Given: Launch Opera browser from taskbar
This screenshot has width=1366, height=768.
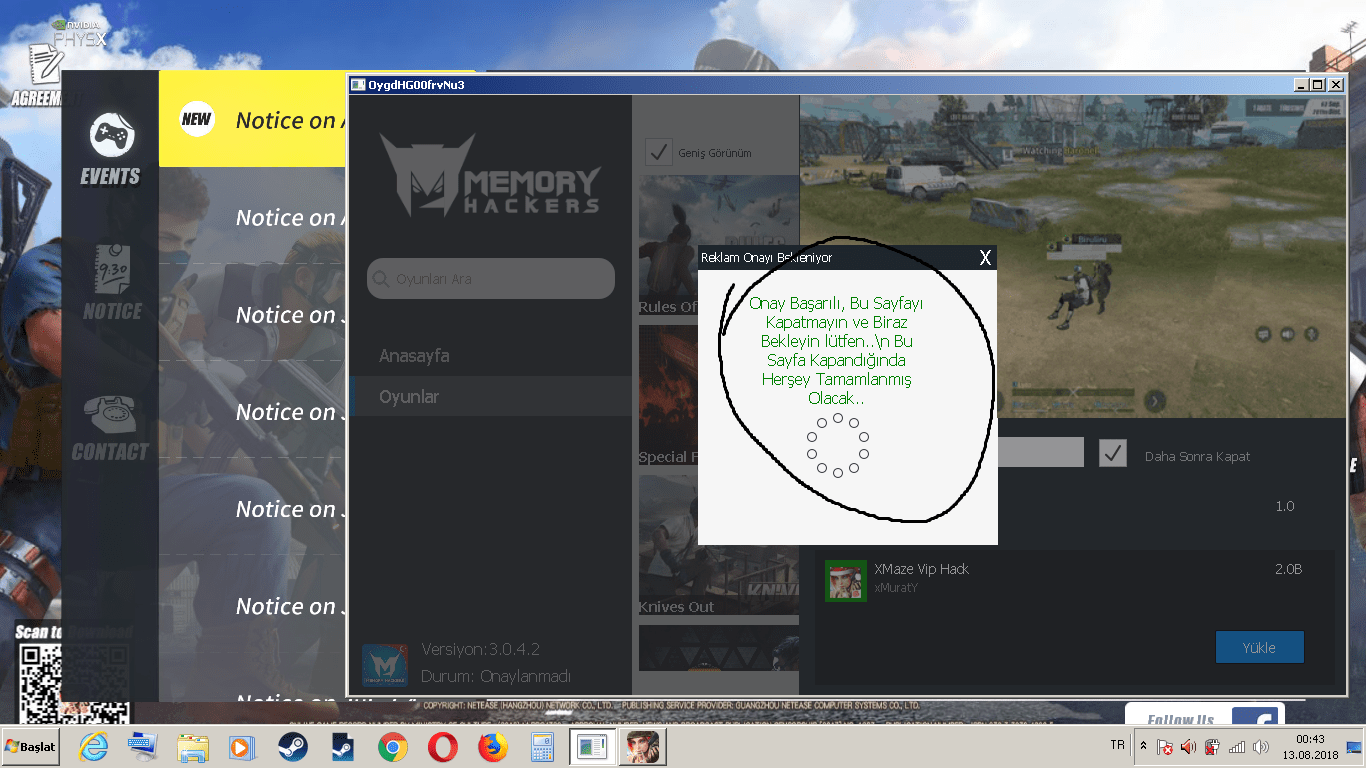Looking at the screenshot, I should tap(443, 747).
